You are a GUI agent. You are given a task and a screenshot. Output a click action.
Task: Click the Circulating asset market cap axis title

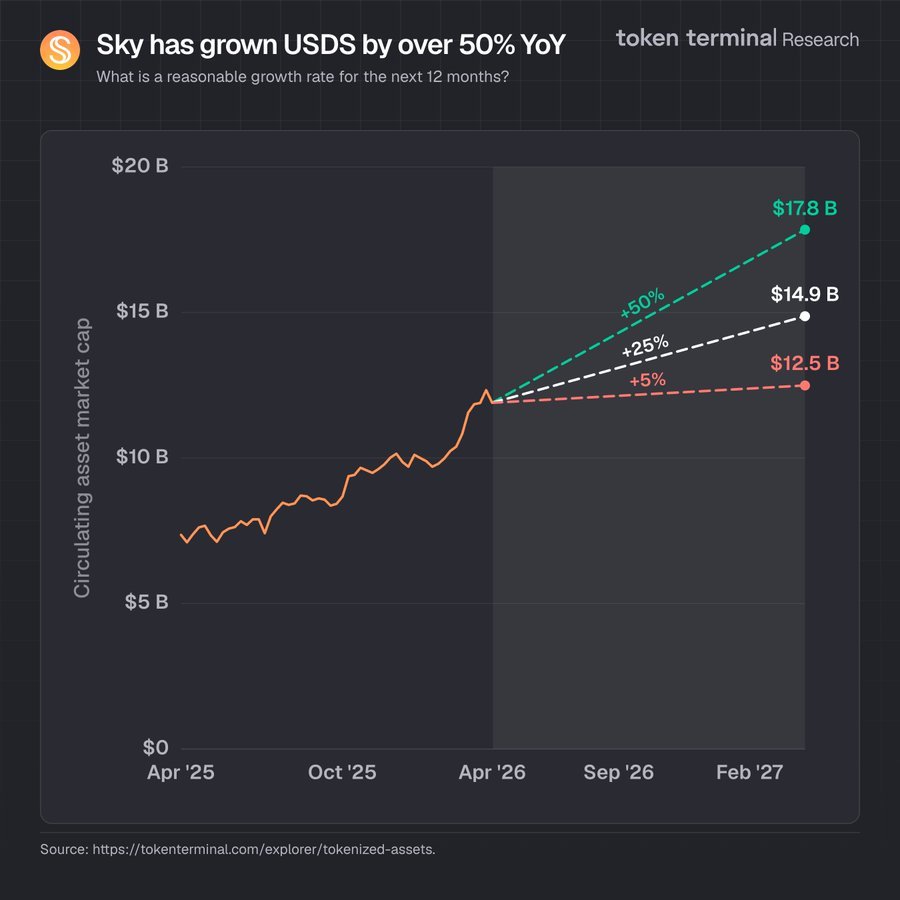point(83,457)
